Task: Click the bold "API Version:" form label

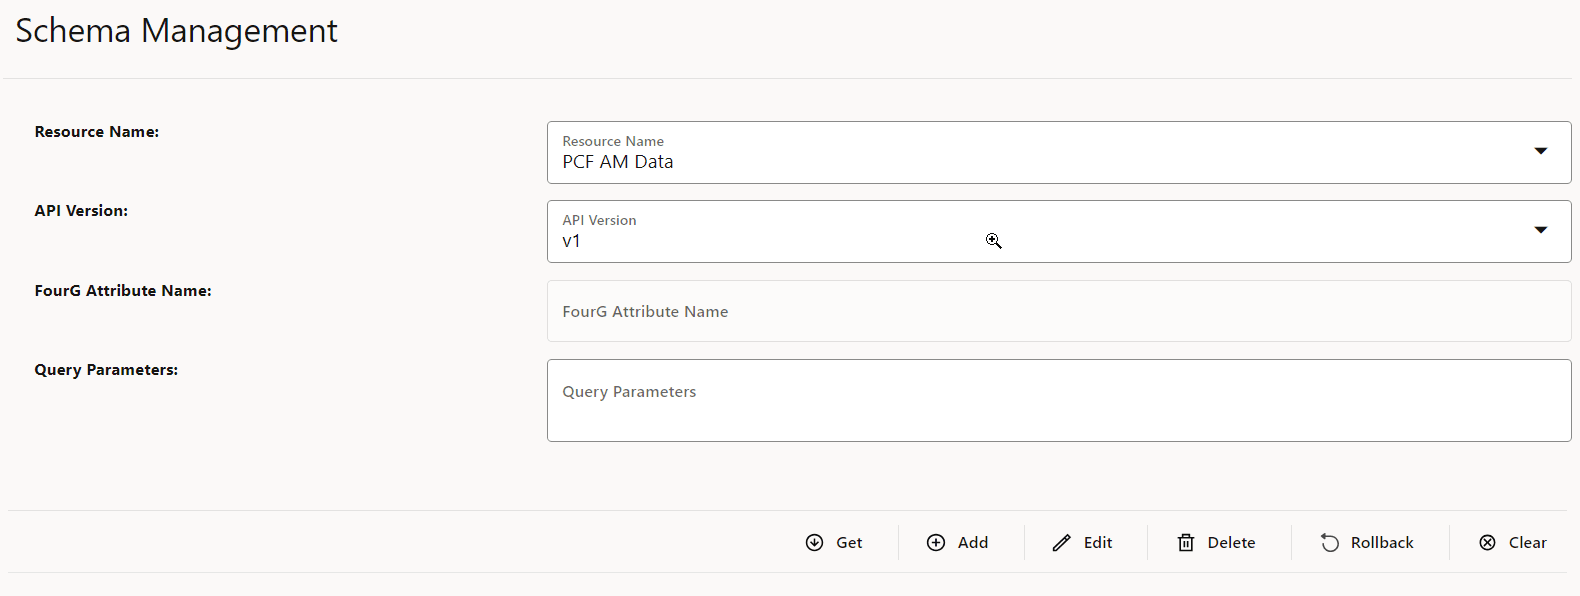Action: click(81, 211)
